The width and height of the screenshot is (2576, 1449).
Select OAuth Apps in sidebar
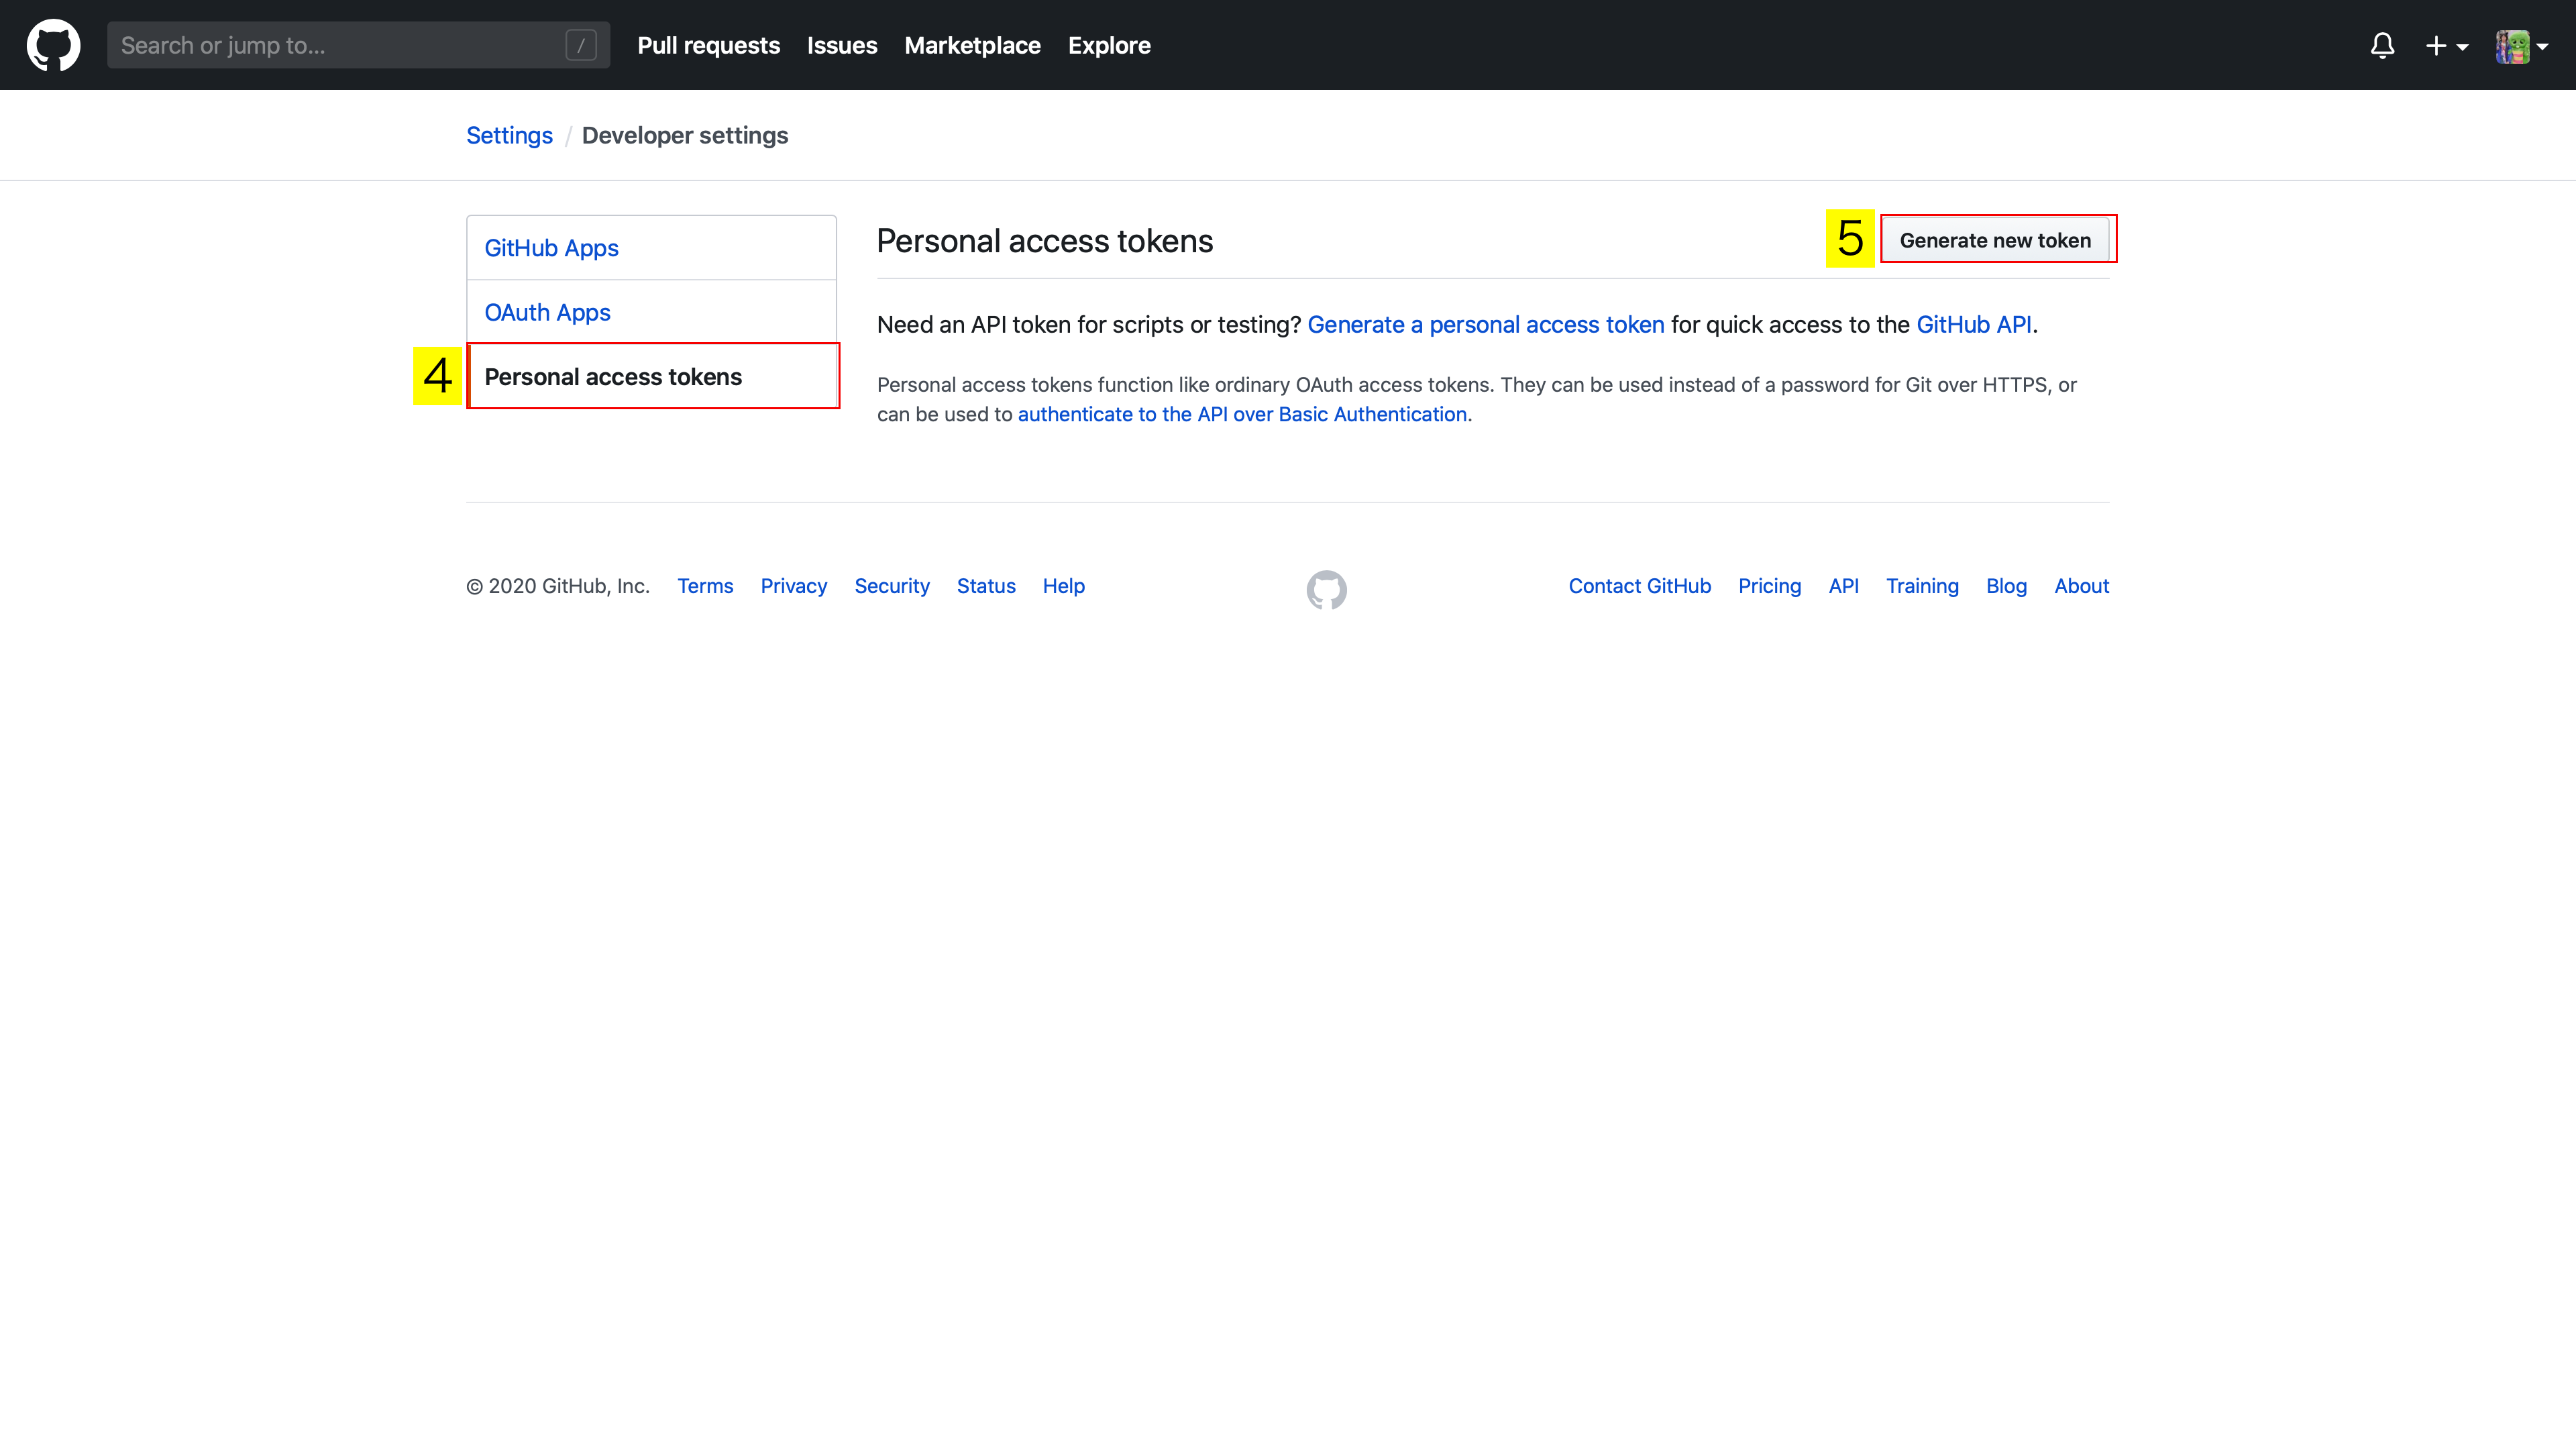coord(651,312)
